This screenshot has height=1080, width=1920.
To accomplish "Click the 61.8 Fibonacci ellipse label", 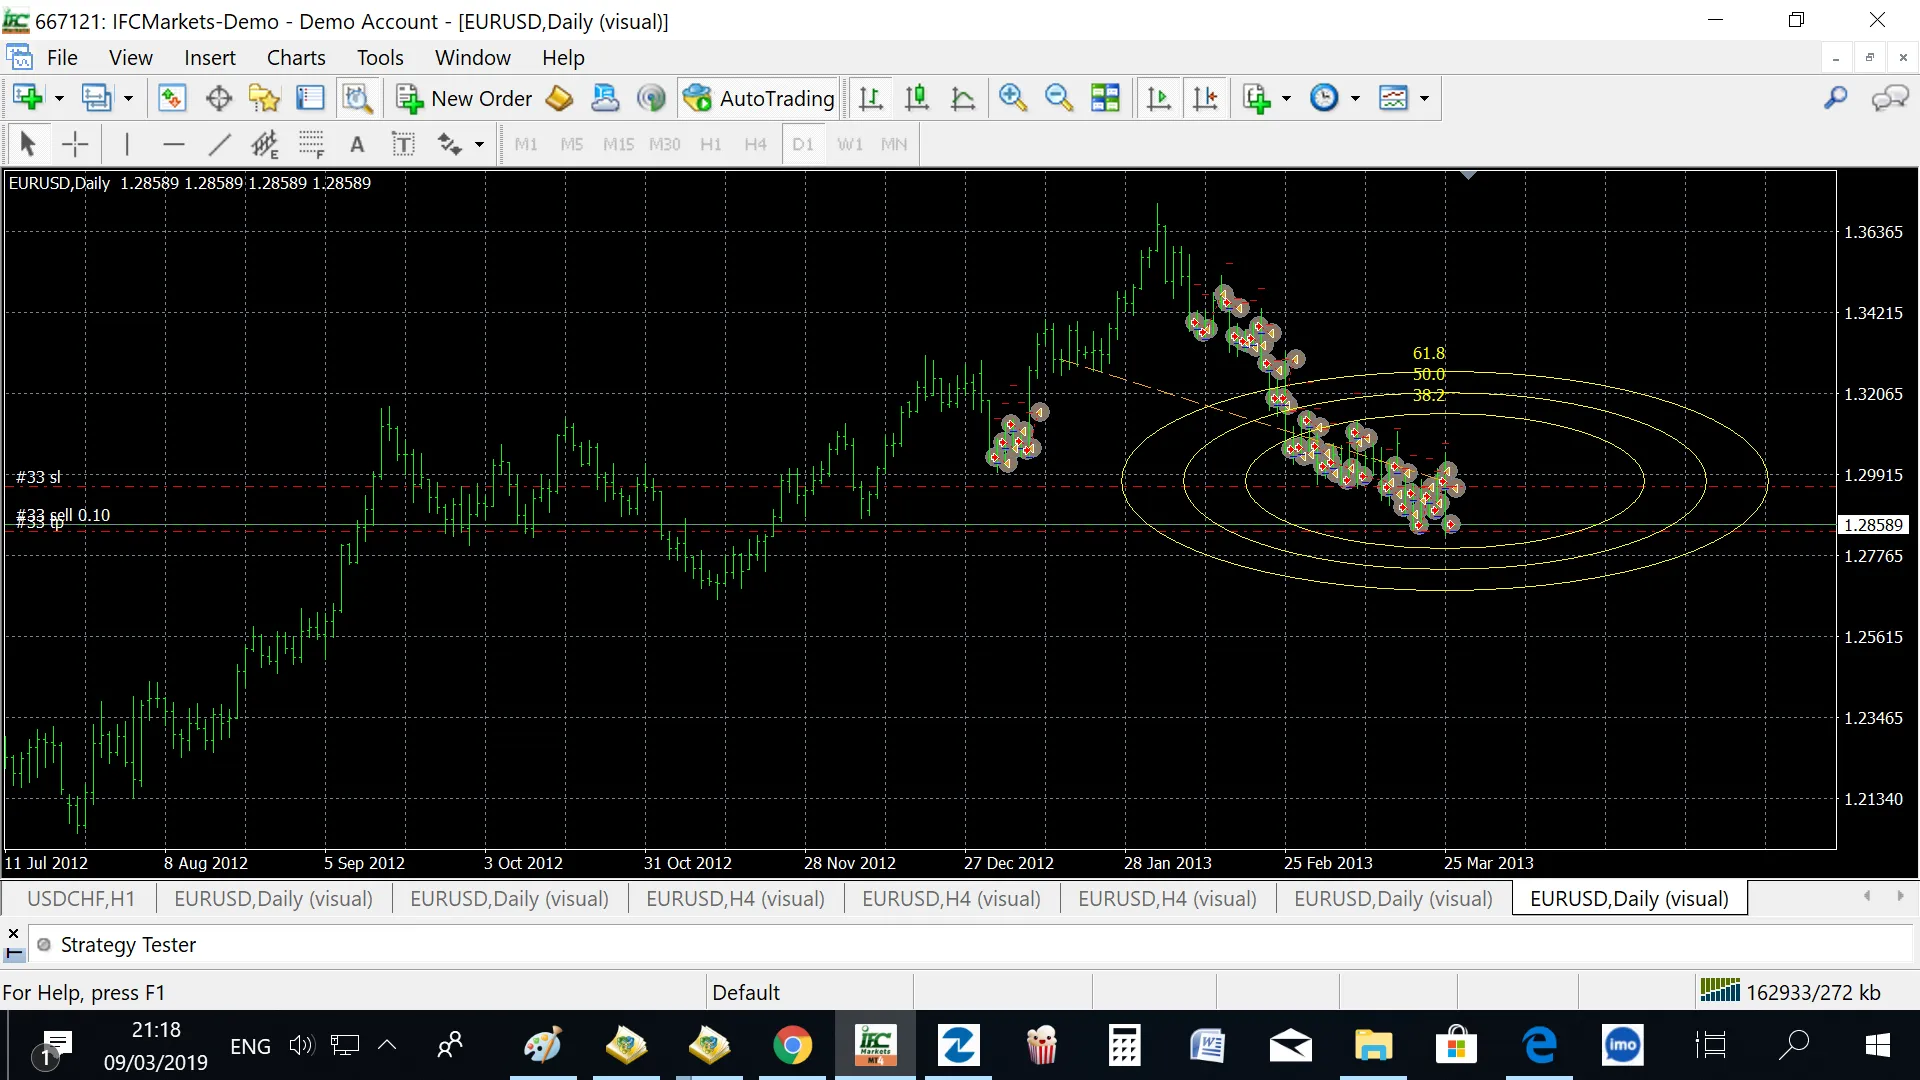I will (x=1428, y=353).
